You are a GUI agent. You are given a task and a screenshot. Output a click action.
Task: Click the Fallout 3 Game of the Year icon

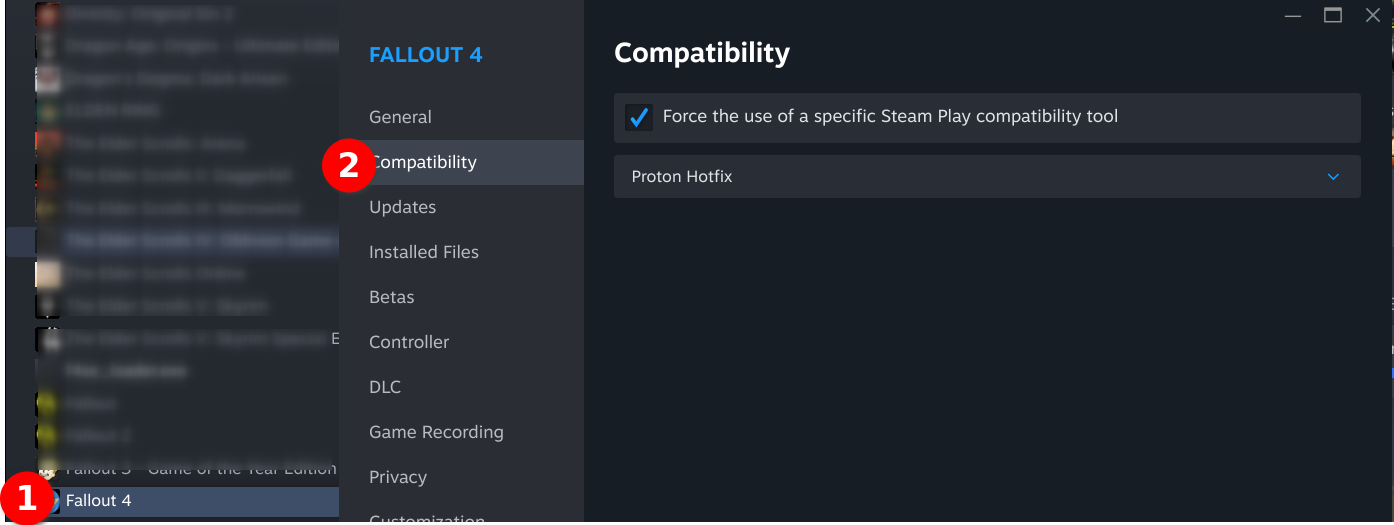pos(49,468)
